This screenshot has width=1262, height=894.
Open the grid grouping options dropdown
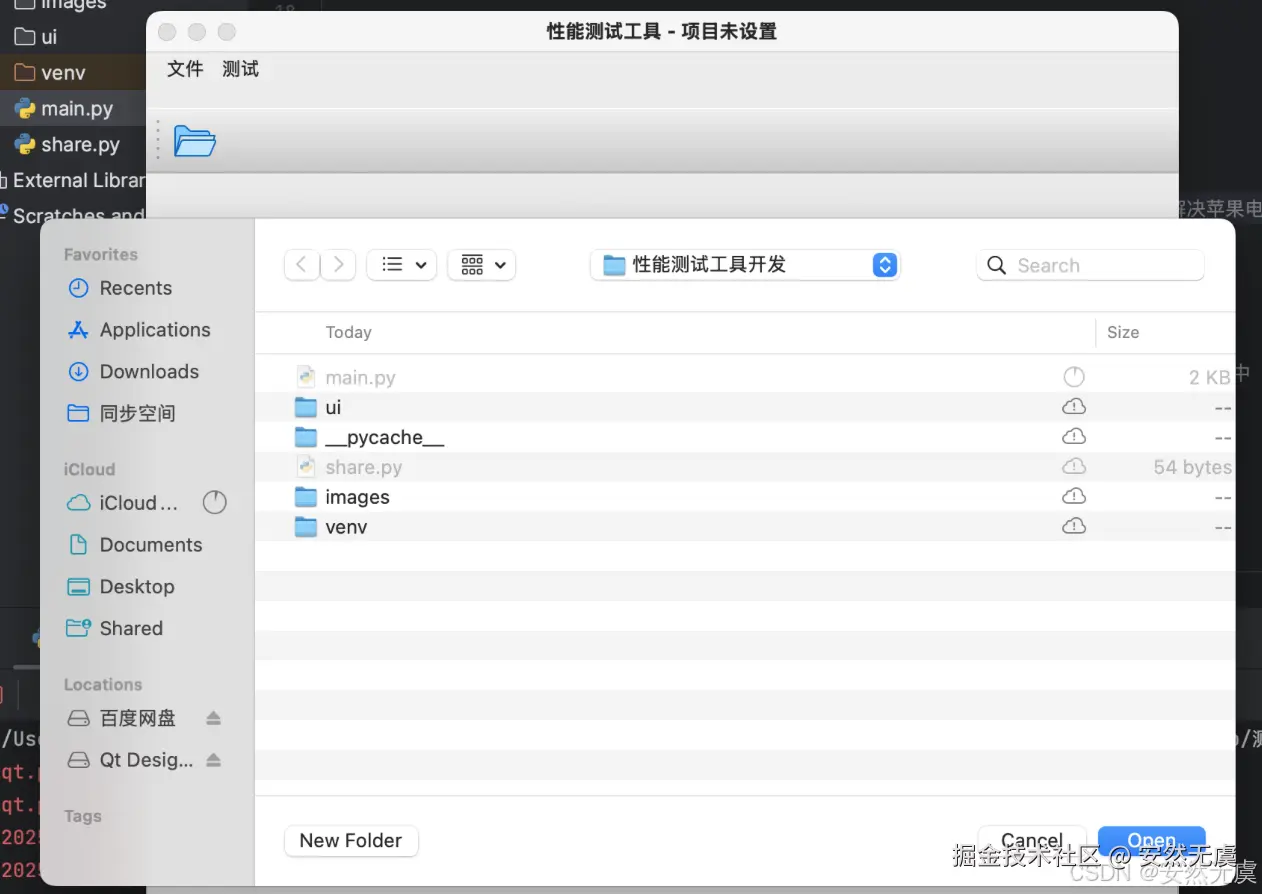482,265
